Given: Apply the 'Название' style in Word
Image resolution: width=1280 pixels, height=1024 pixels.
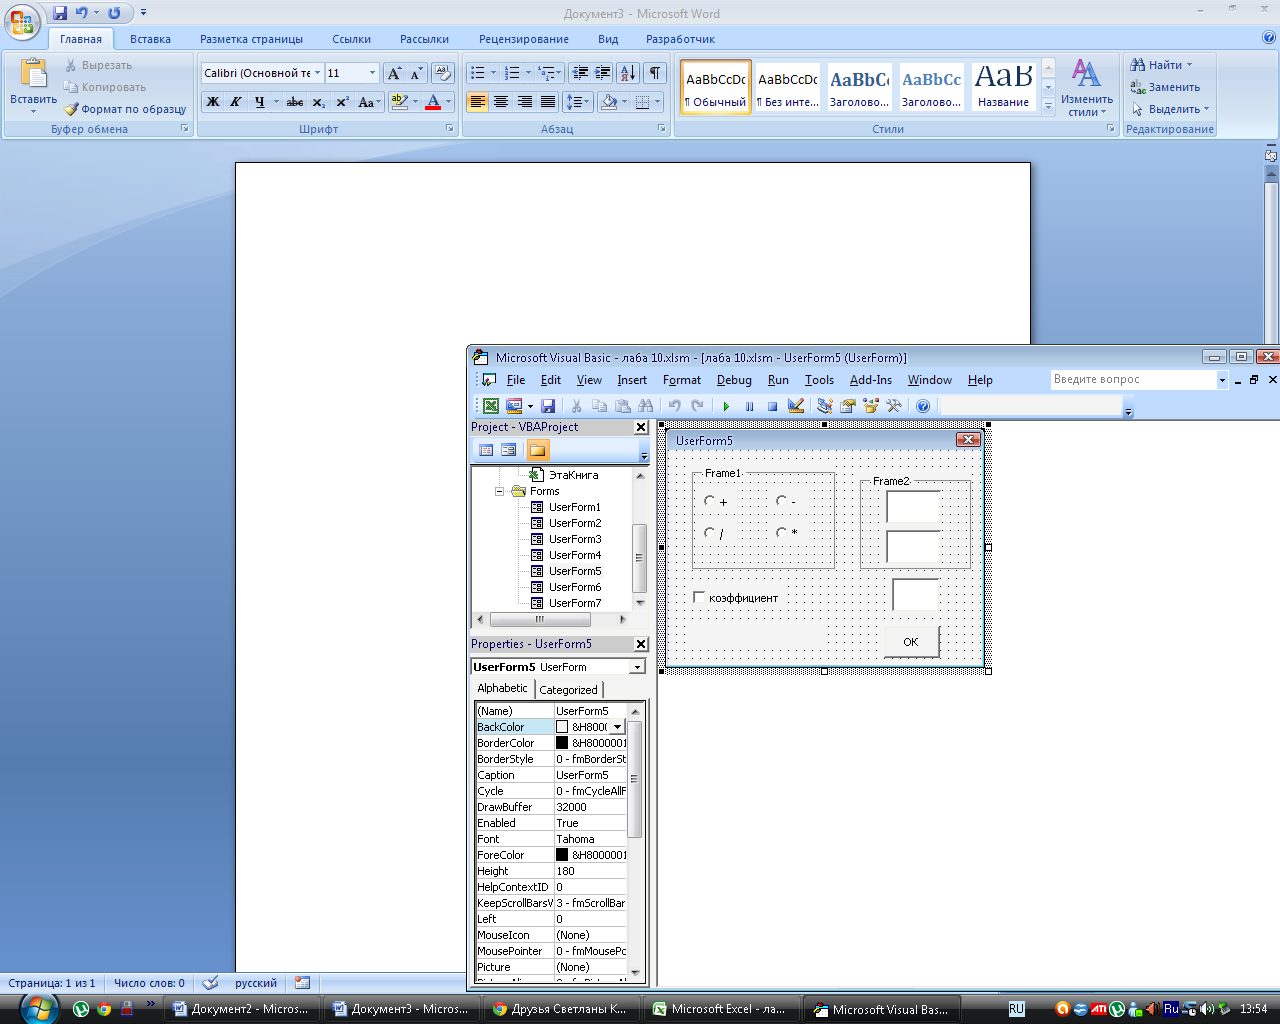Looking at the screenshot, I should [1004, 86].
